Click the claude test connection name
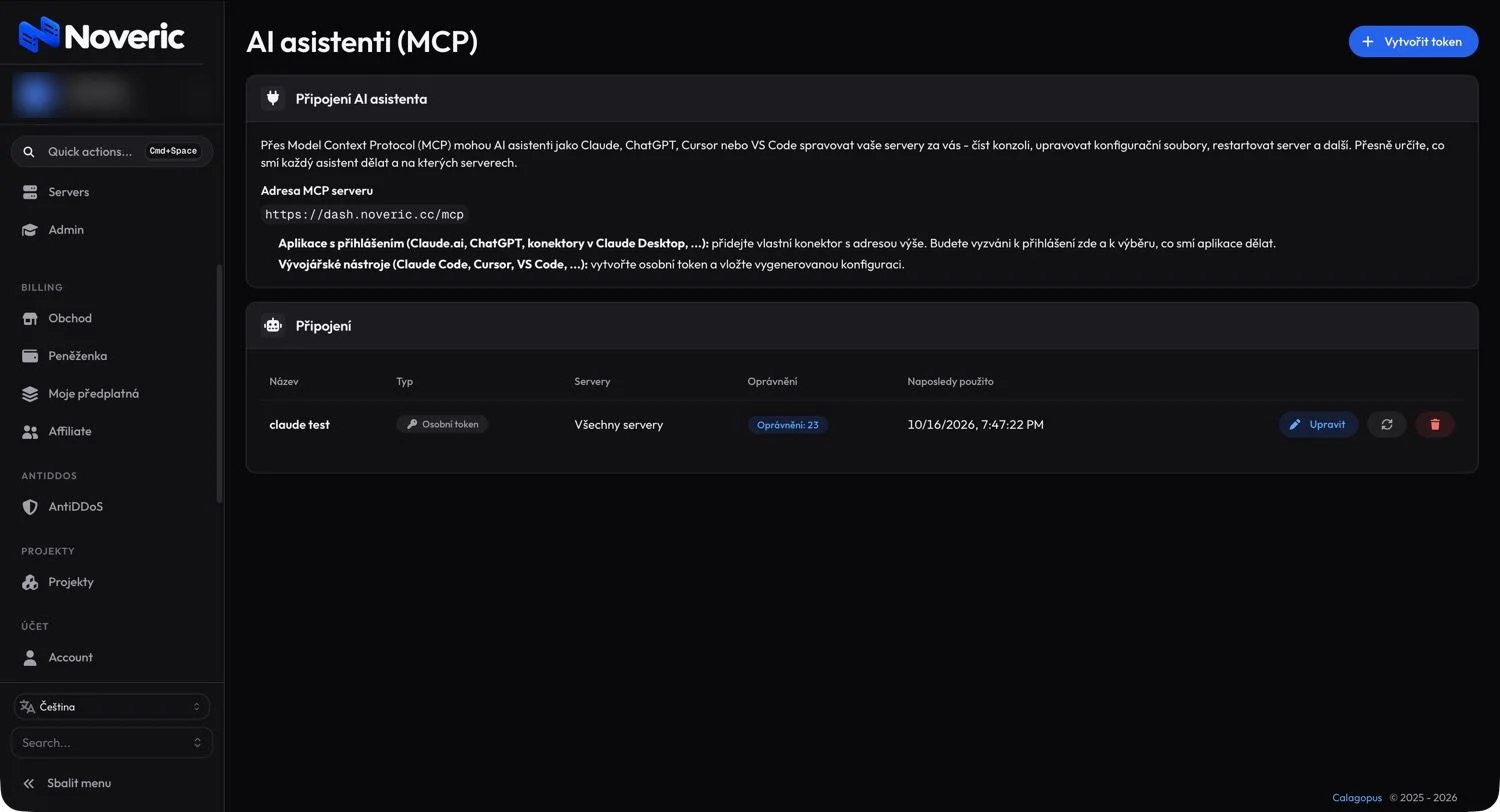The height and width of the screenshot is (812, 1500). pyautogui.click(x=300, y=425)
